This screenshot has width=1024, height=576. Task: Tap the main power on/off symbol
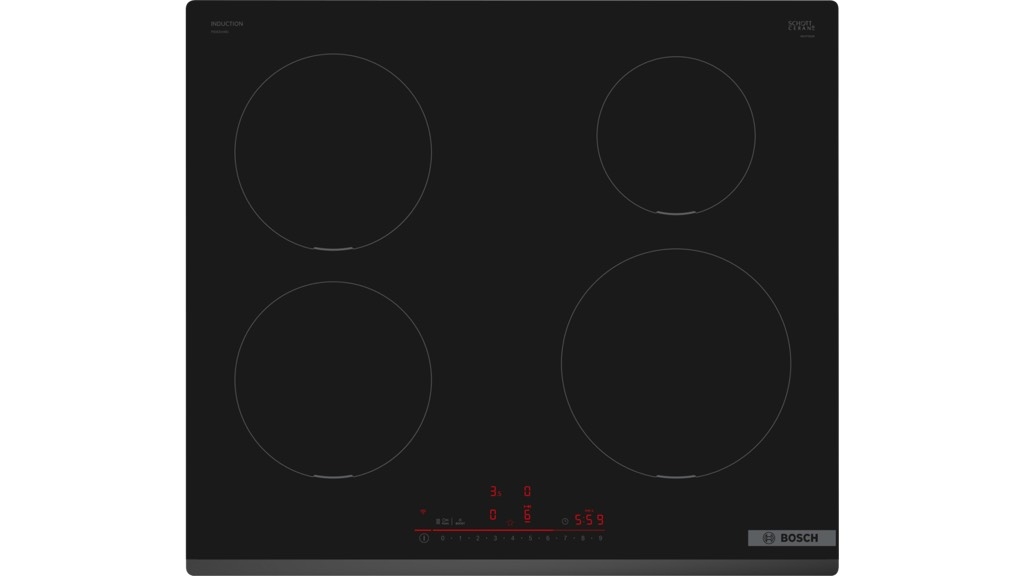click(x=424, y=538)
